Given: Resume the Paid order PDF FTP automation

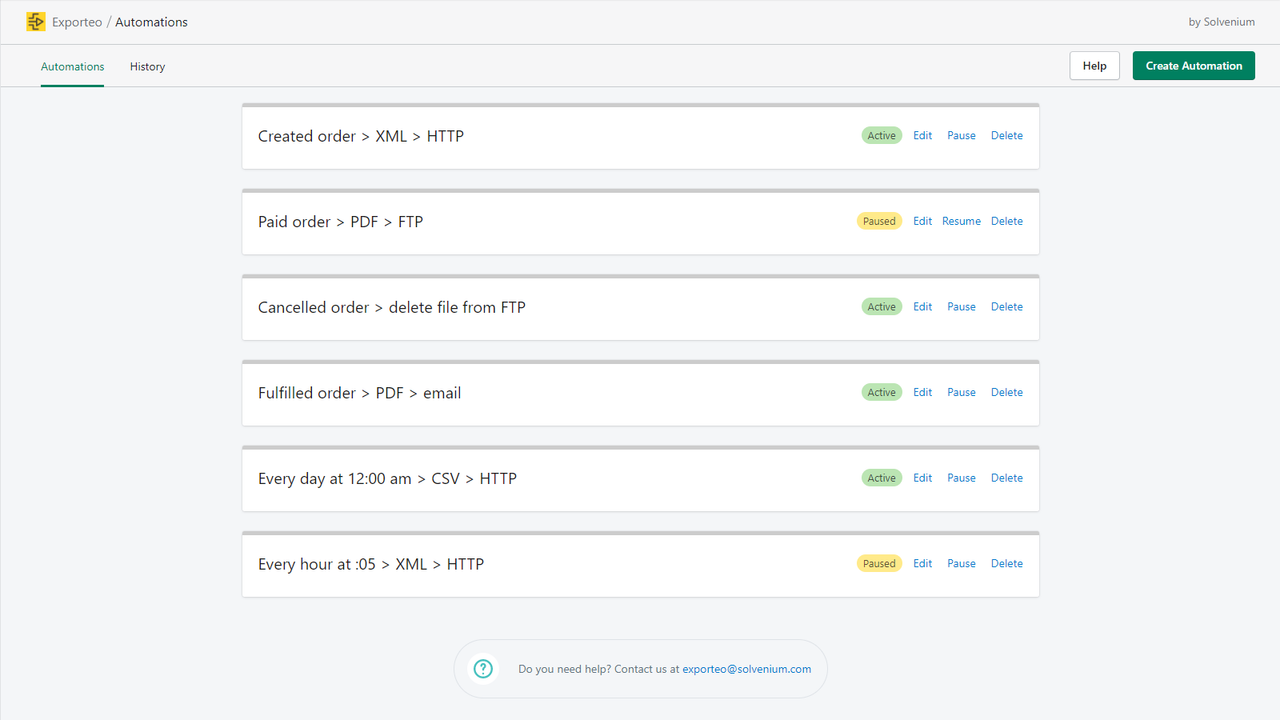Looking at the screenshot, I should (961, 221).
